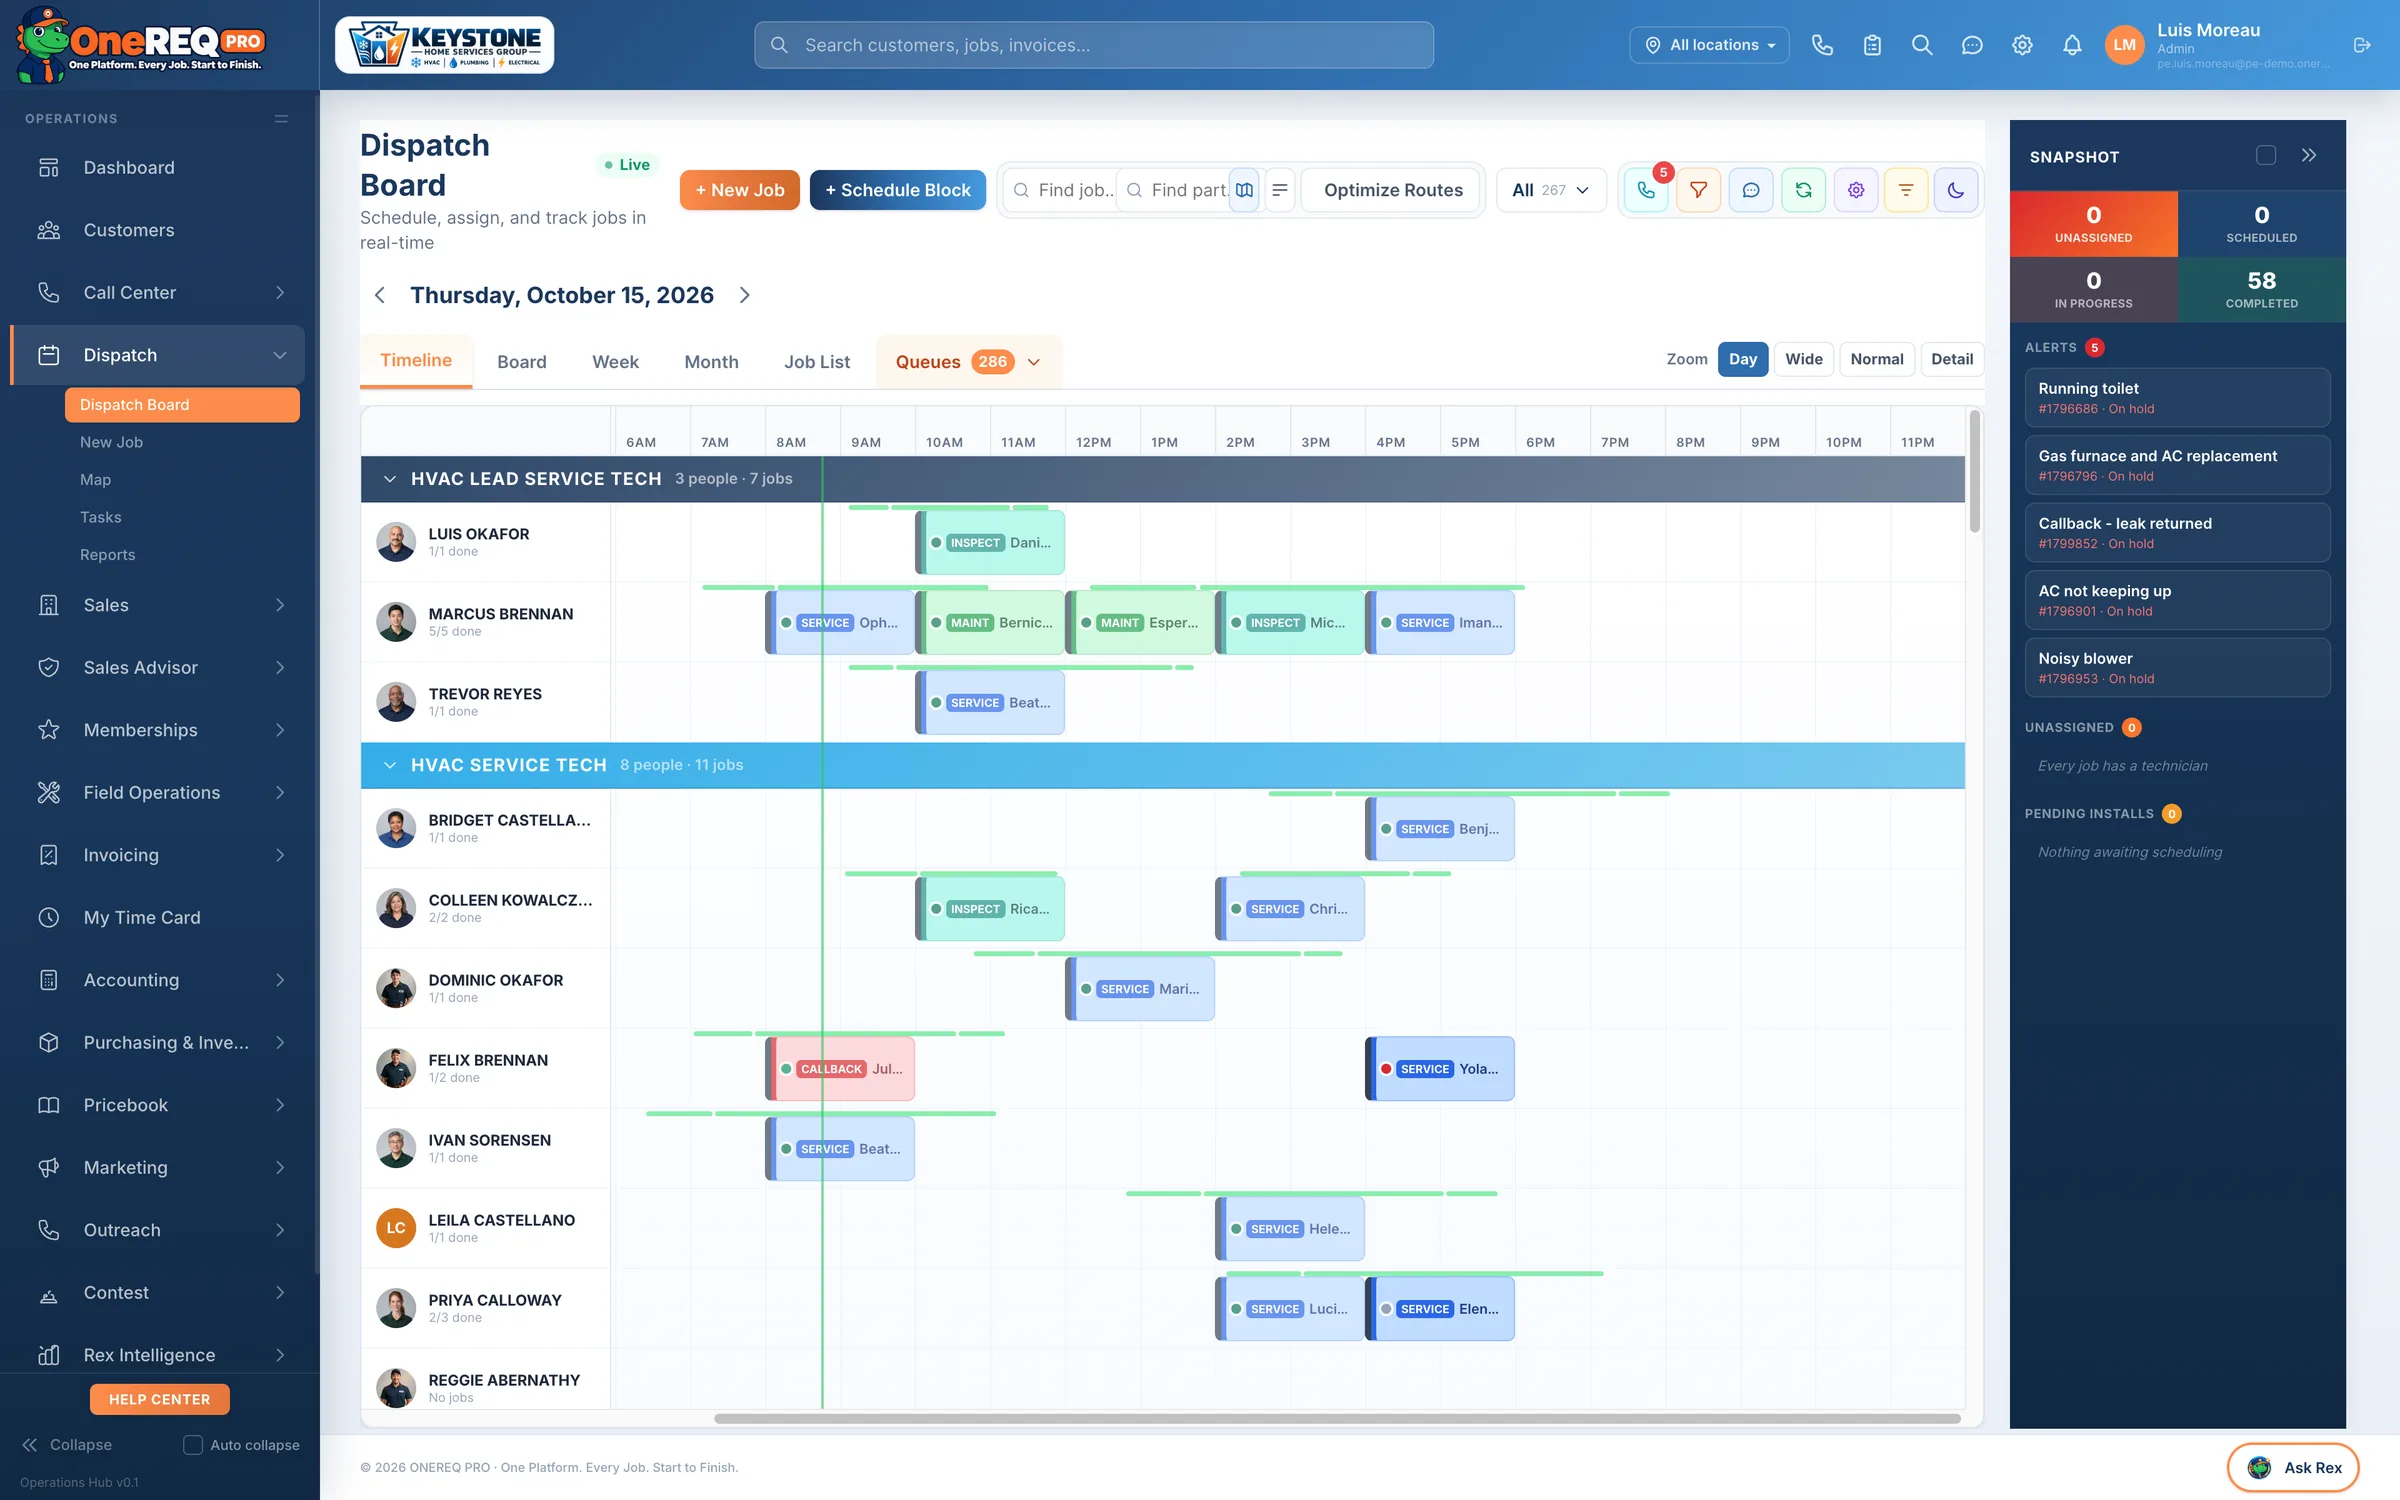Go to next day arrow
This screenshot has height=1500, width=2400.
coord(745,295)
